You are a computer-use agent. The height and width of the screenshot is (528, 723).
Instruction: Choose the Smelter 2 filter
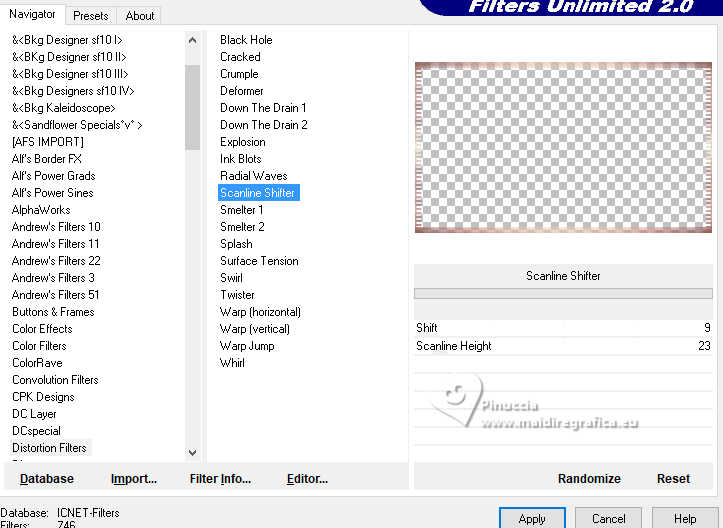242,227
